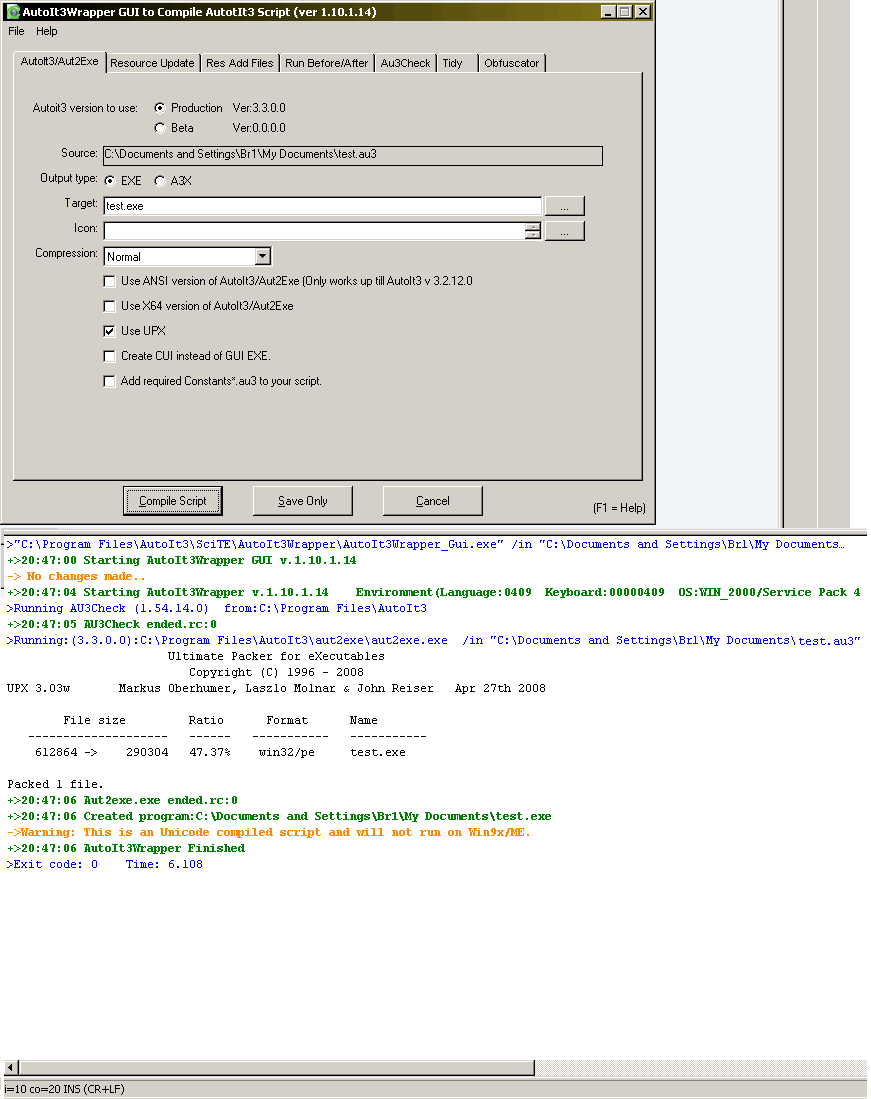Browse for Icon file with ... button
Viewport: 871px width, 1099px height.
(x=564, y=231)
